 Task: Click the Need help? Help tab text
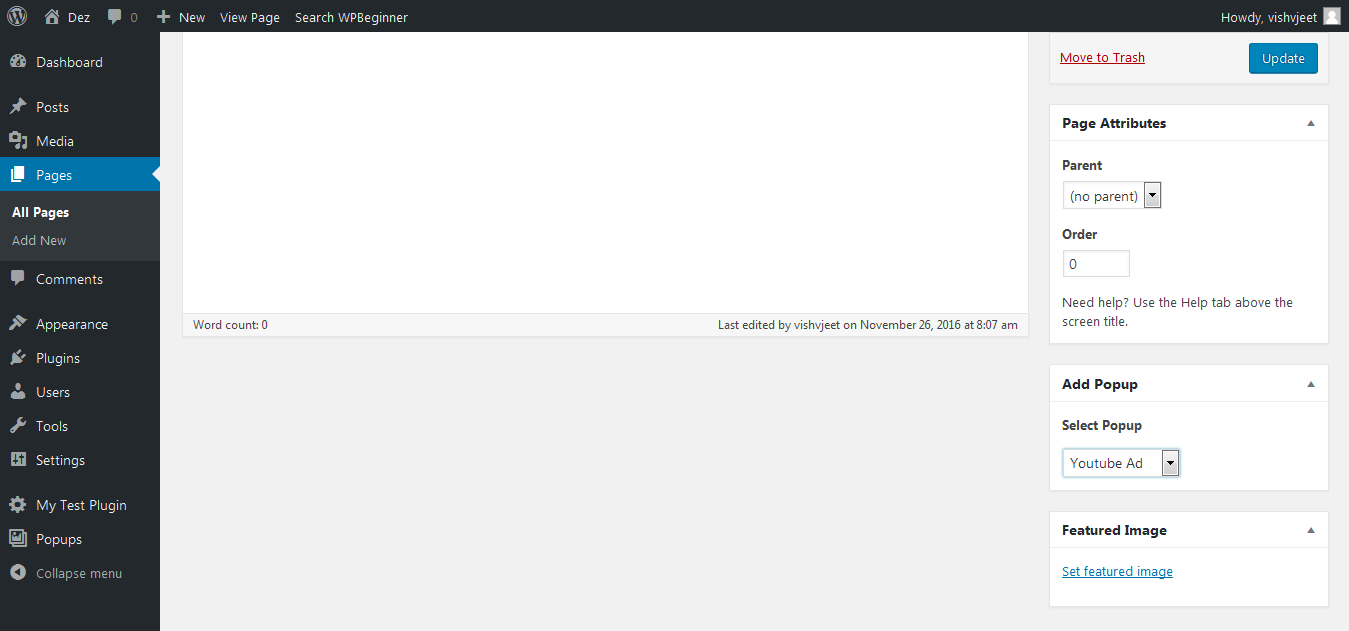click(x=1177, y=312)
